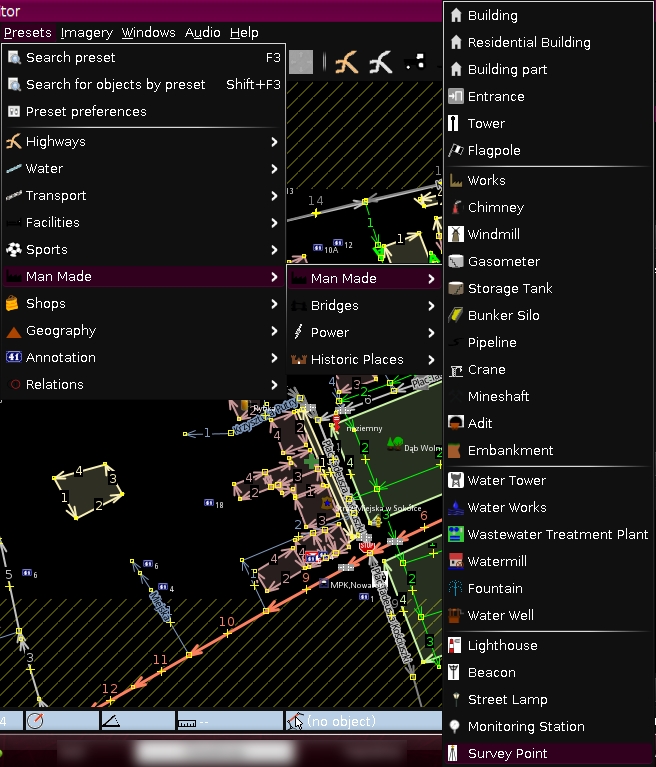Screen dimensions: 656x767
Task: Open the Imagery menu
Action: click(x=86, y=32)
